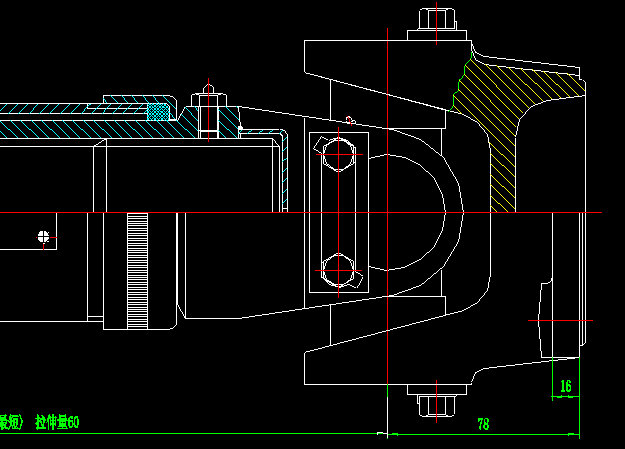The height and width of the screenshot is (449, 625).
Task: Click the top hex bolt on the flange
Action: (436, 21)
